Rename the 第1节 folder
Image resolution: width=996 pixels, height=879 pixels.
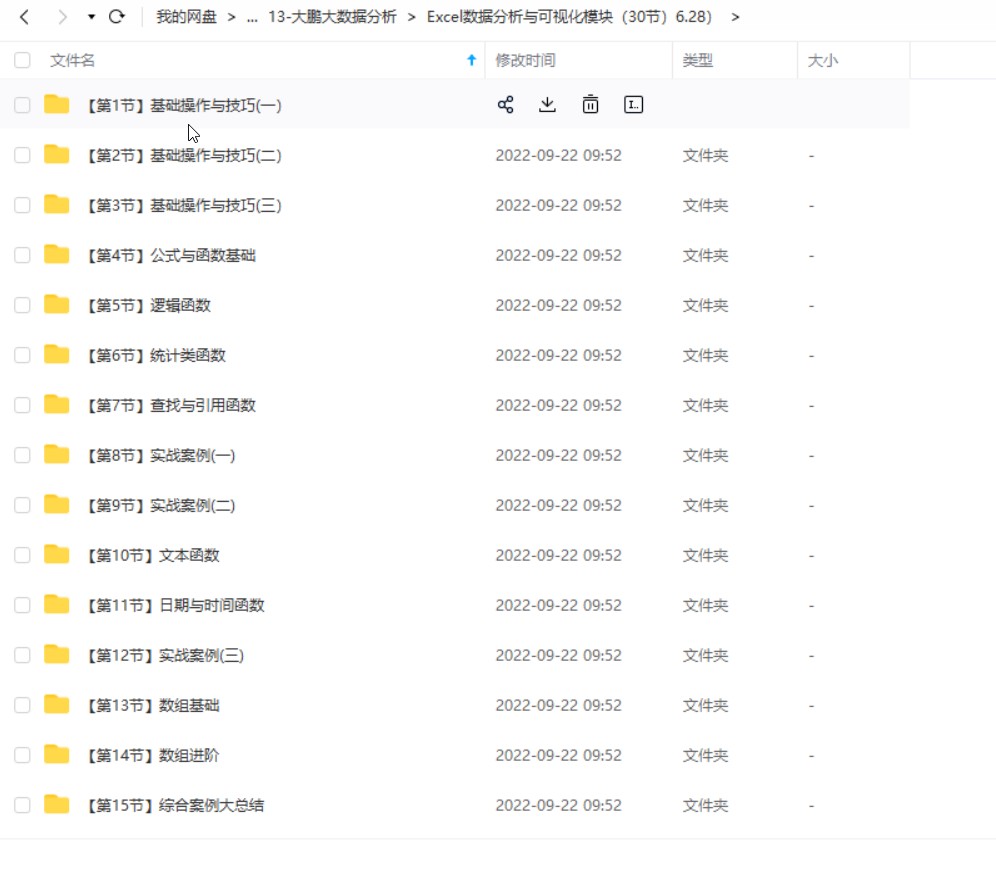pos(633,105)
